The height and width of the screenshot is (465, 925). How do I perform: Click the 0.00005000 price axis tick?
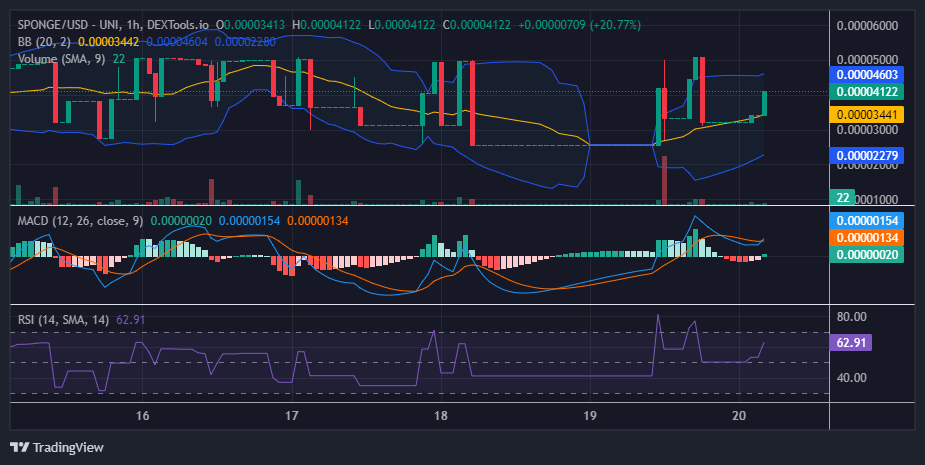[867, 60]
